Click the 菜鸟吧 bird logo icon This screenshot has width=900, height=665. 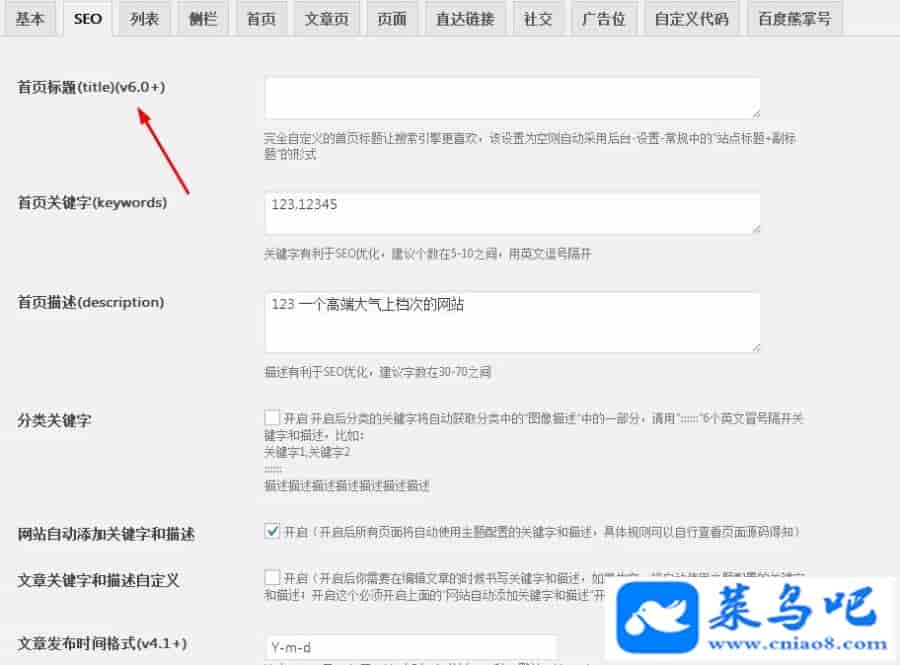pos(658,617)
